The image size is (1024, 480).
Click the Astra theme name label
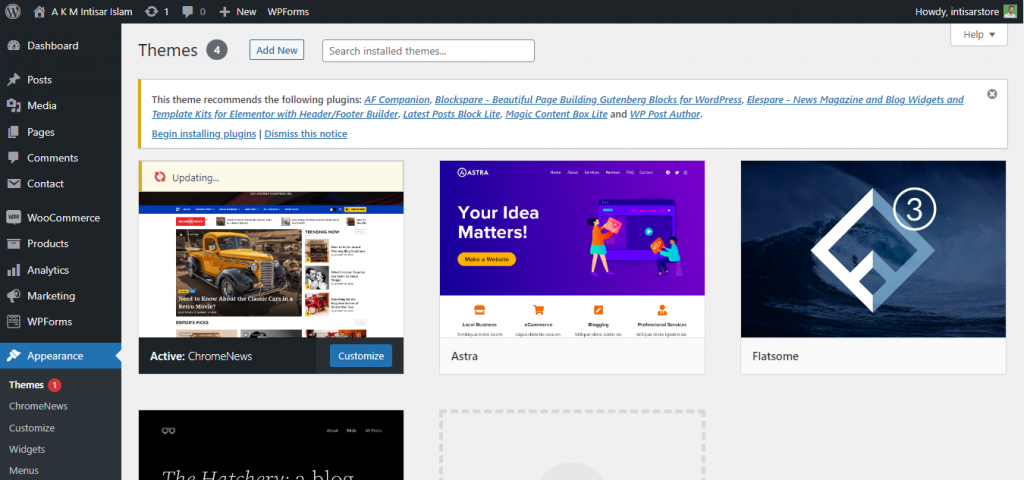pyautogui.click(x=464, y=357)
